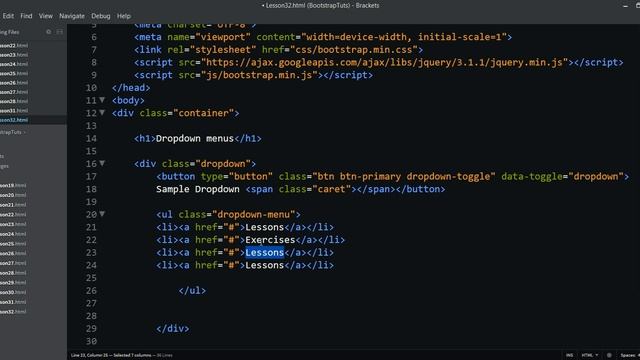Open Lesson30.html in project tree
Image resolution: width=640 pixels, height=360 pixels.
pos(13,292)
